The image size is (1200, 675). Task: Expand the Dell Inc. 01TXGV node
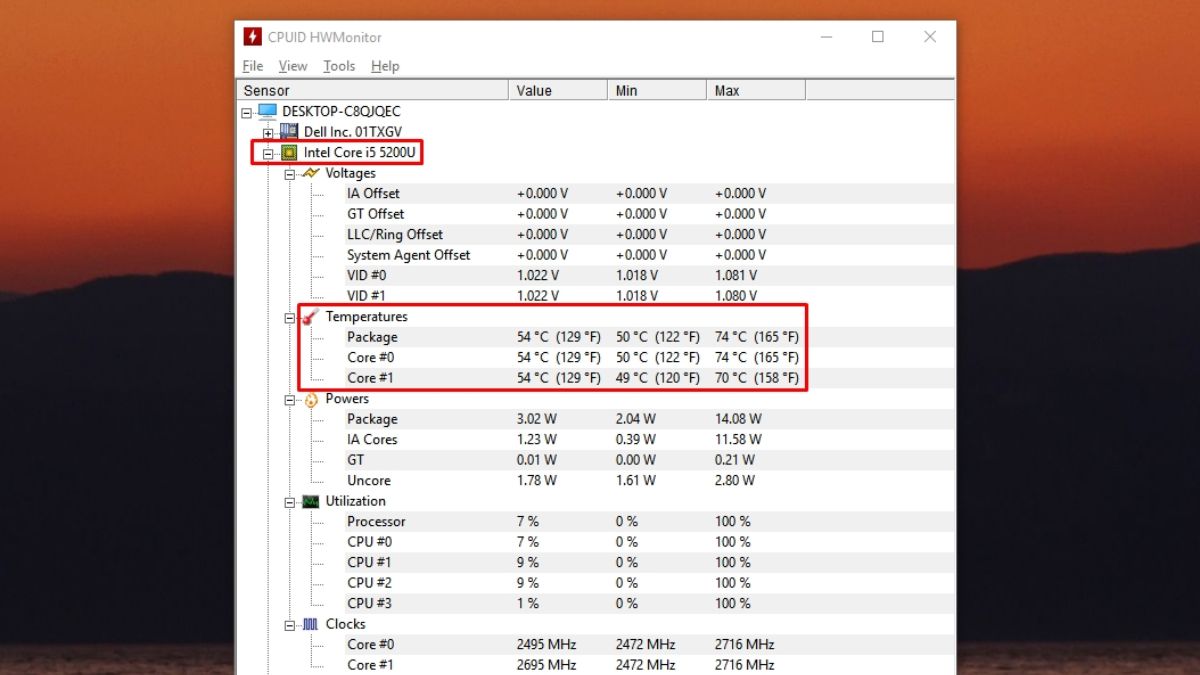[268, 133]
